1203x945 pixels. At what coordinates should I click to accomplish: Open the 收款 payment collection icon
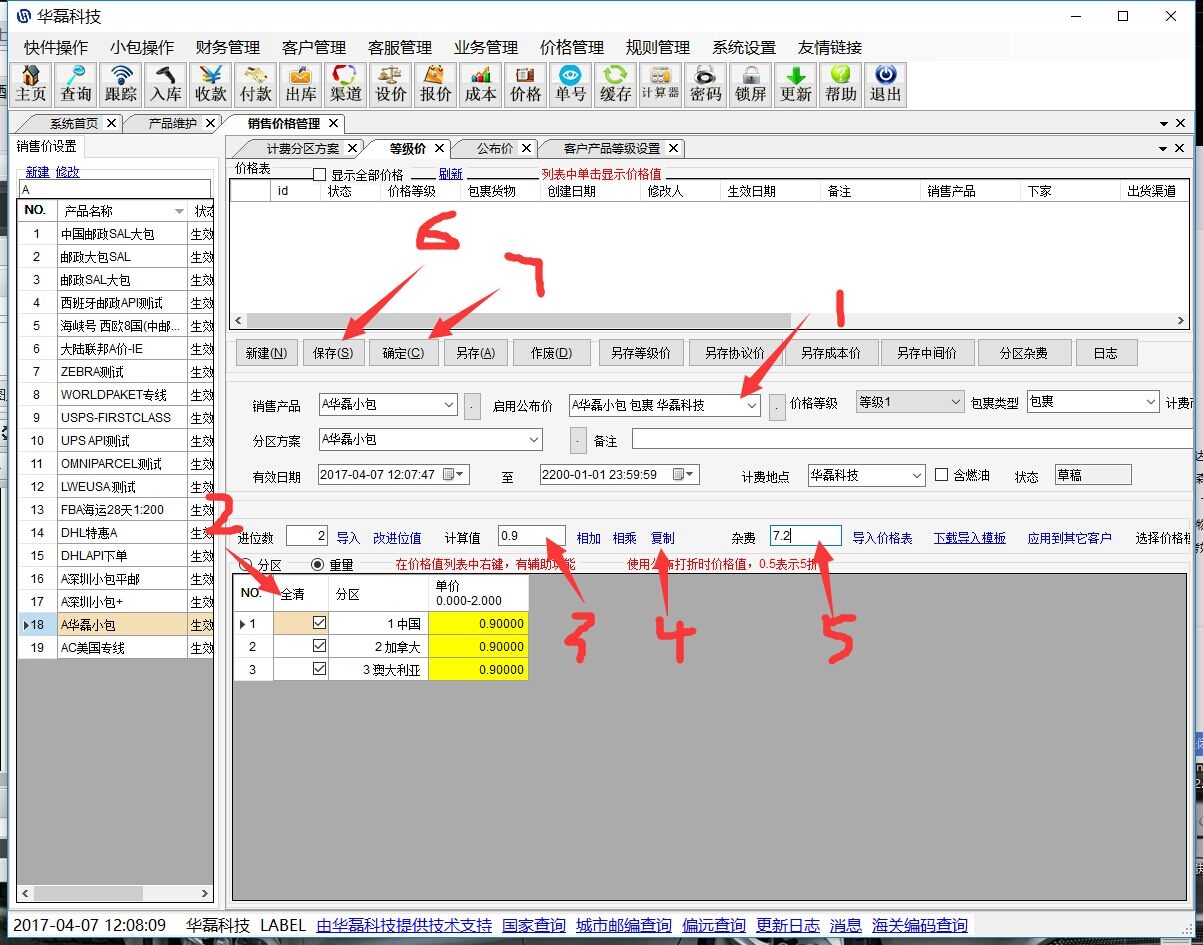click(211, 83)
